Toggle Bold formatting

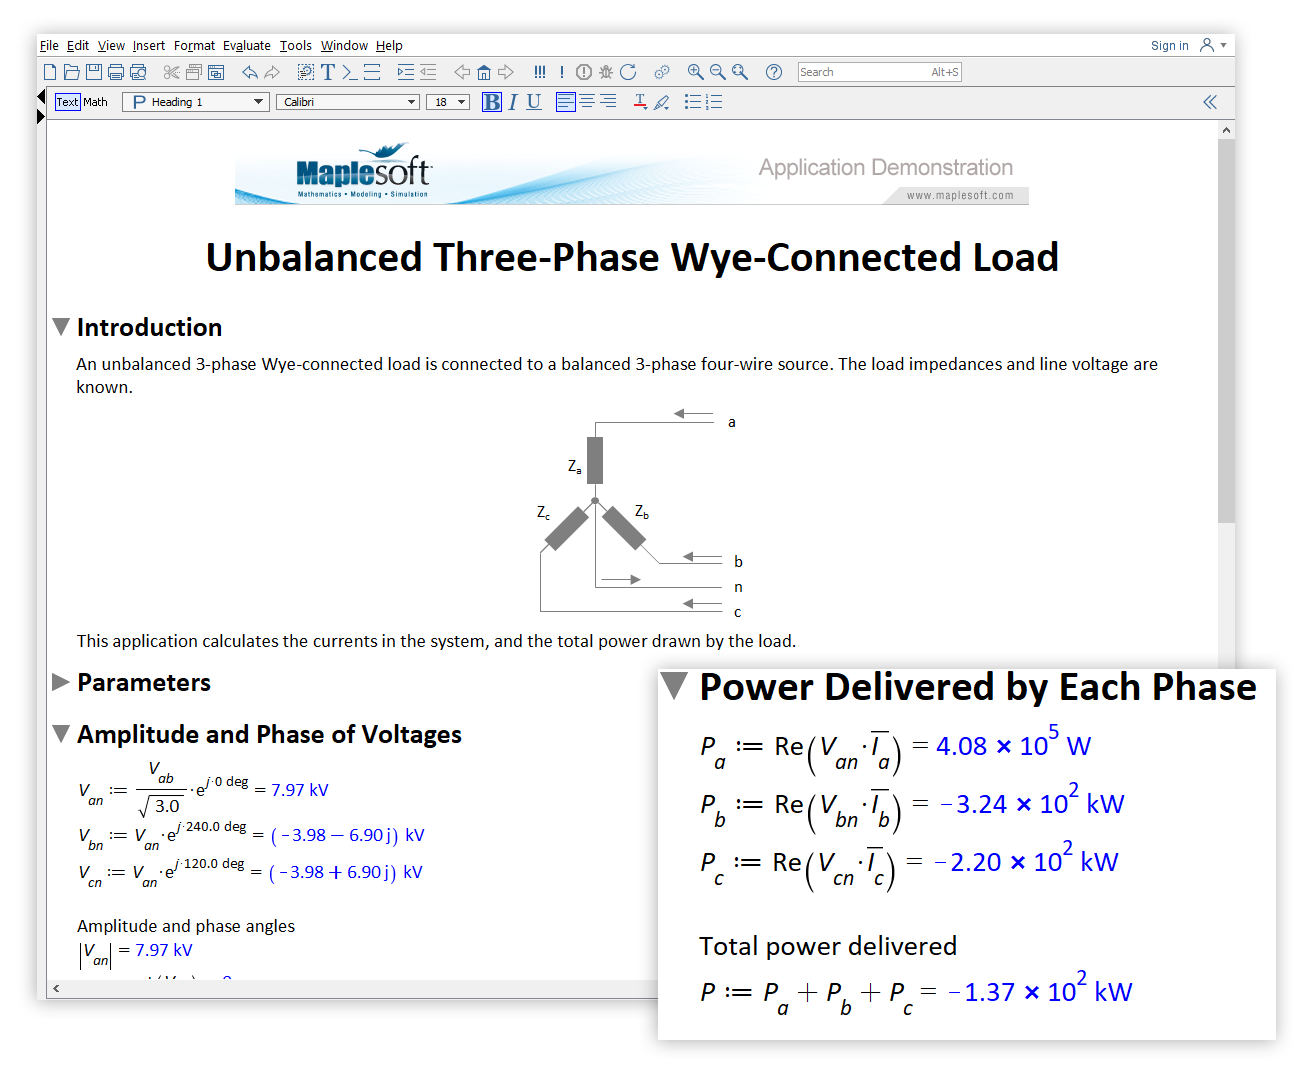tap(491, 102)
